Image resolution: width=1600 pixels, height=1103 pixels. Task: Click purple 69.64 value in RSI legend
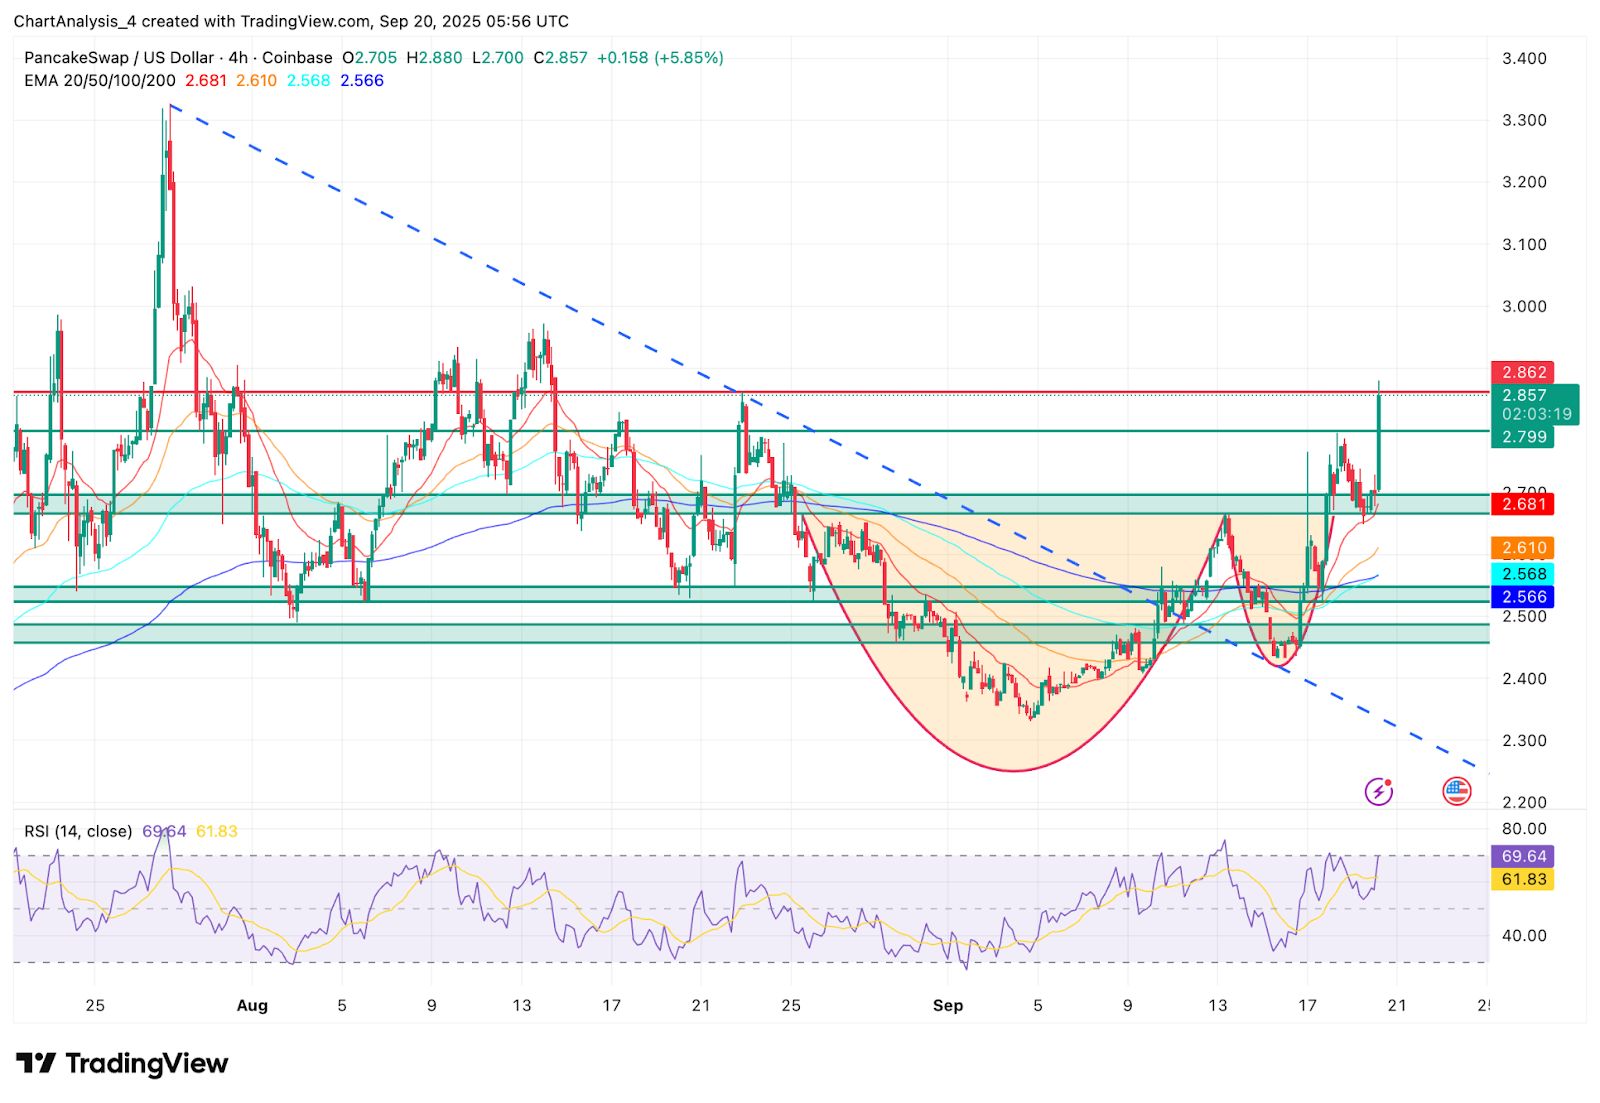point(164,831)
